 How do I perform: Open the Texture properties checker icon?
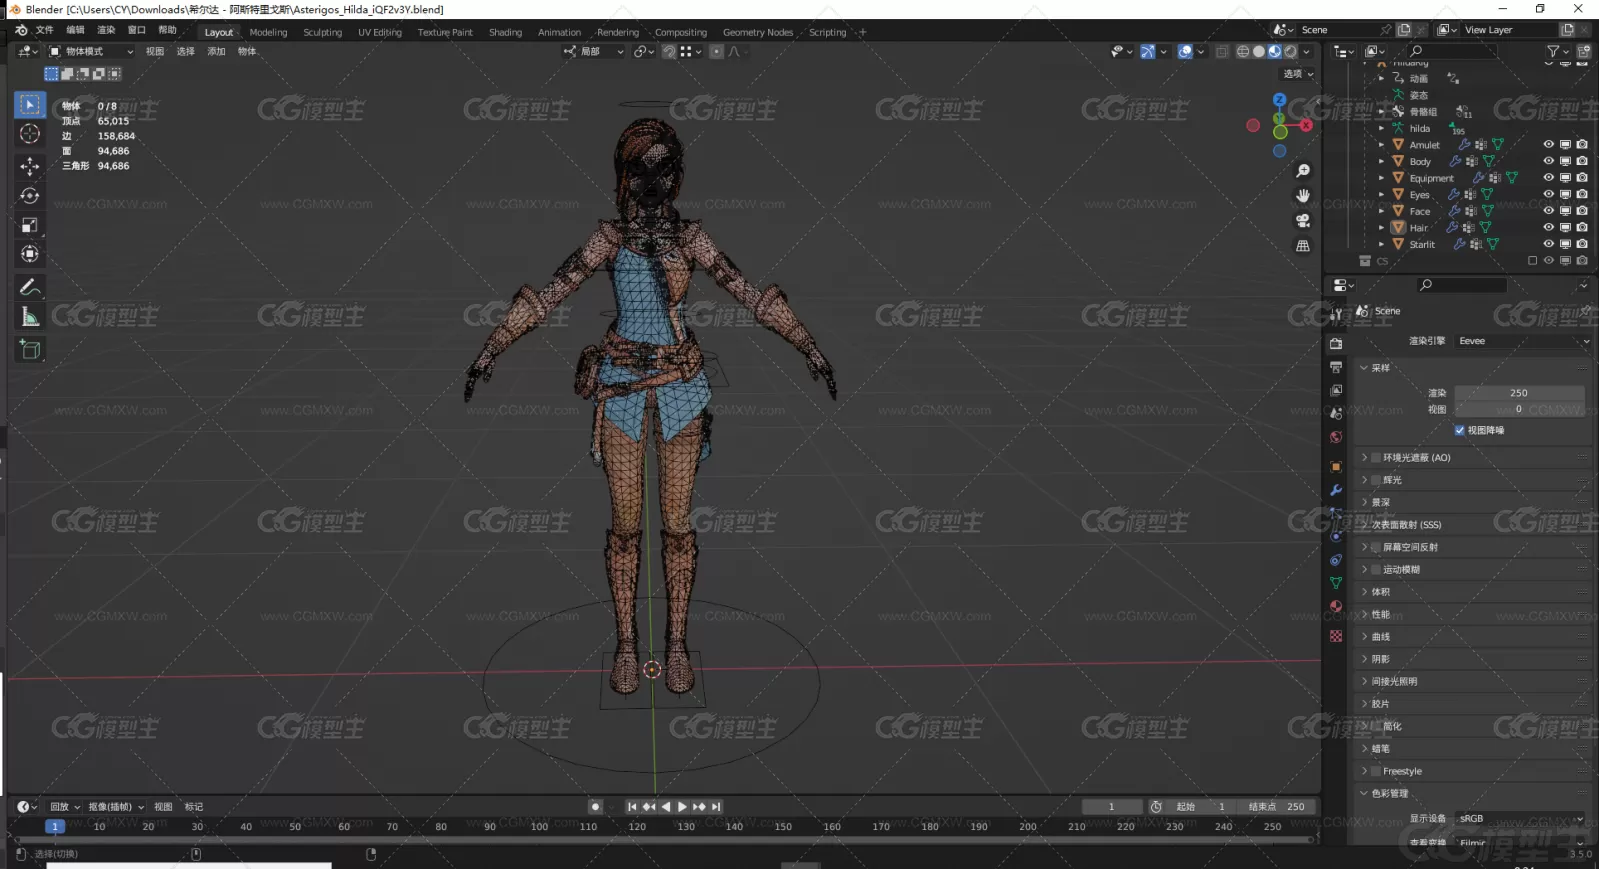point(1336,636)
